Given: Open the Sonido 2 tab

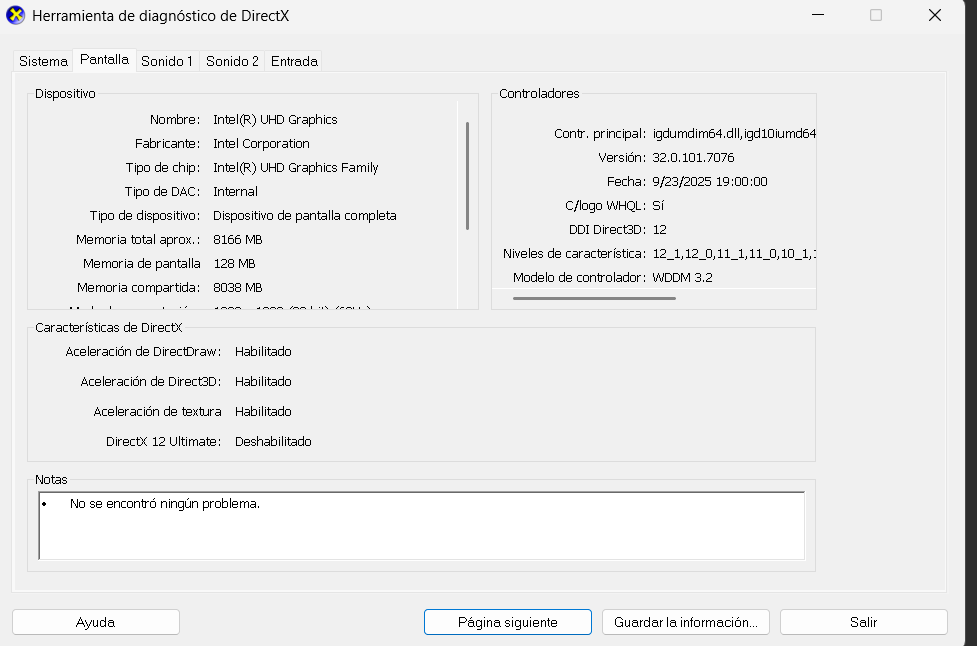Looking at the screenshot, I should [x=232, y=61].
